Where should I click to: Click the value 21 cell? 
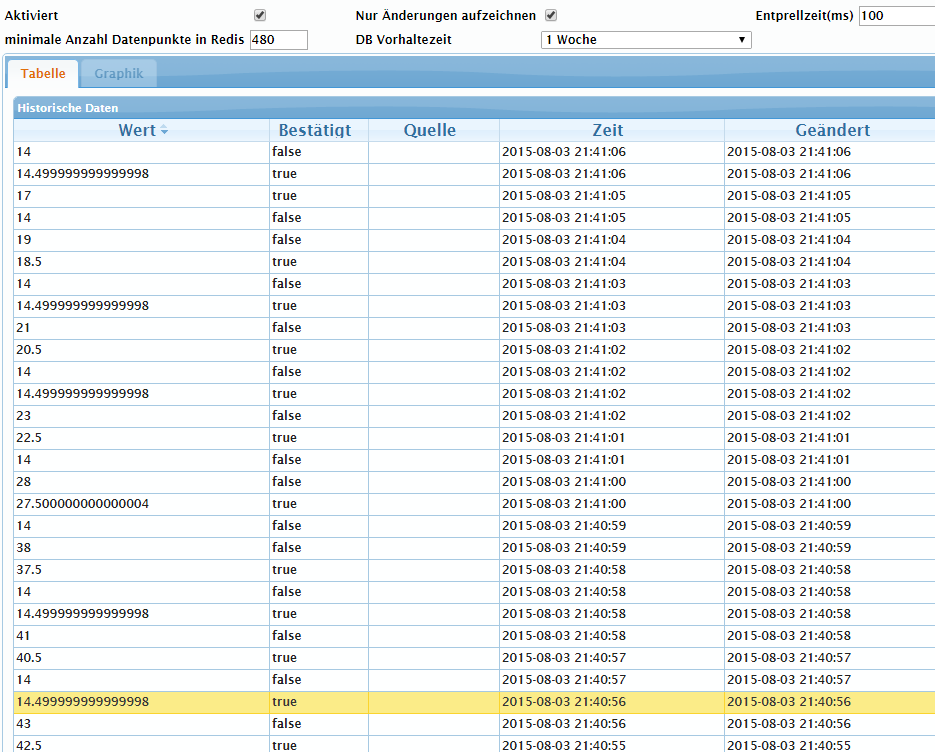[x=142, y=328]
